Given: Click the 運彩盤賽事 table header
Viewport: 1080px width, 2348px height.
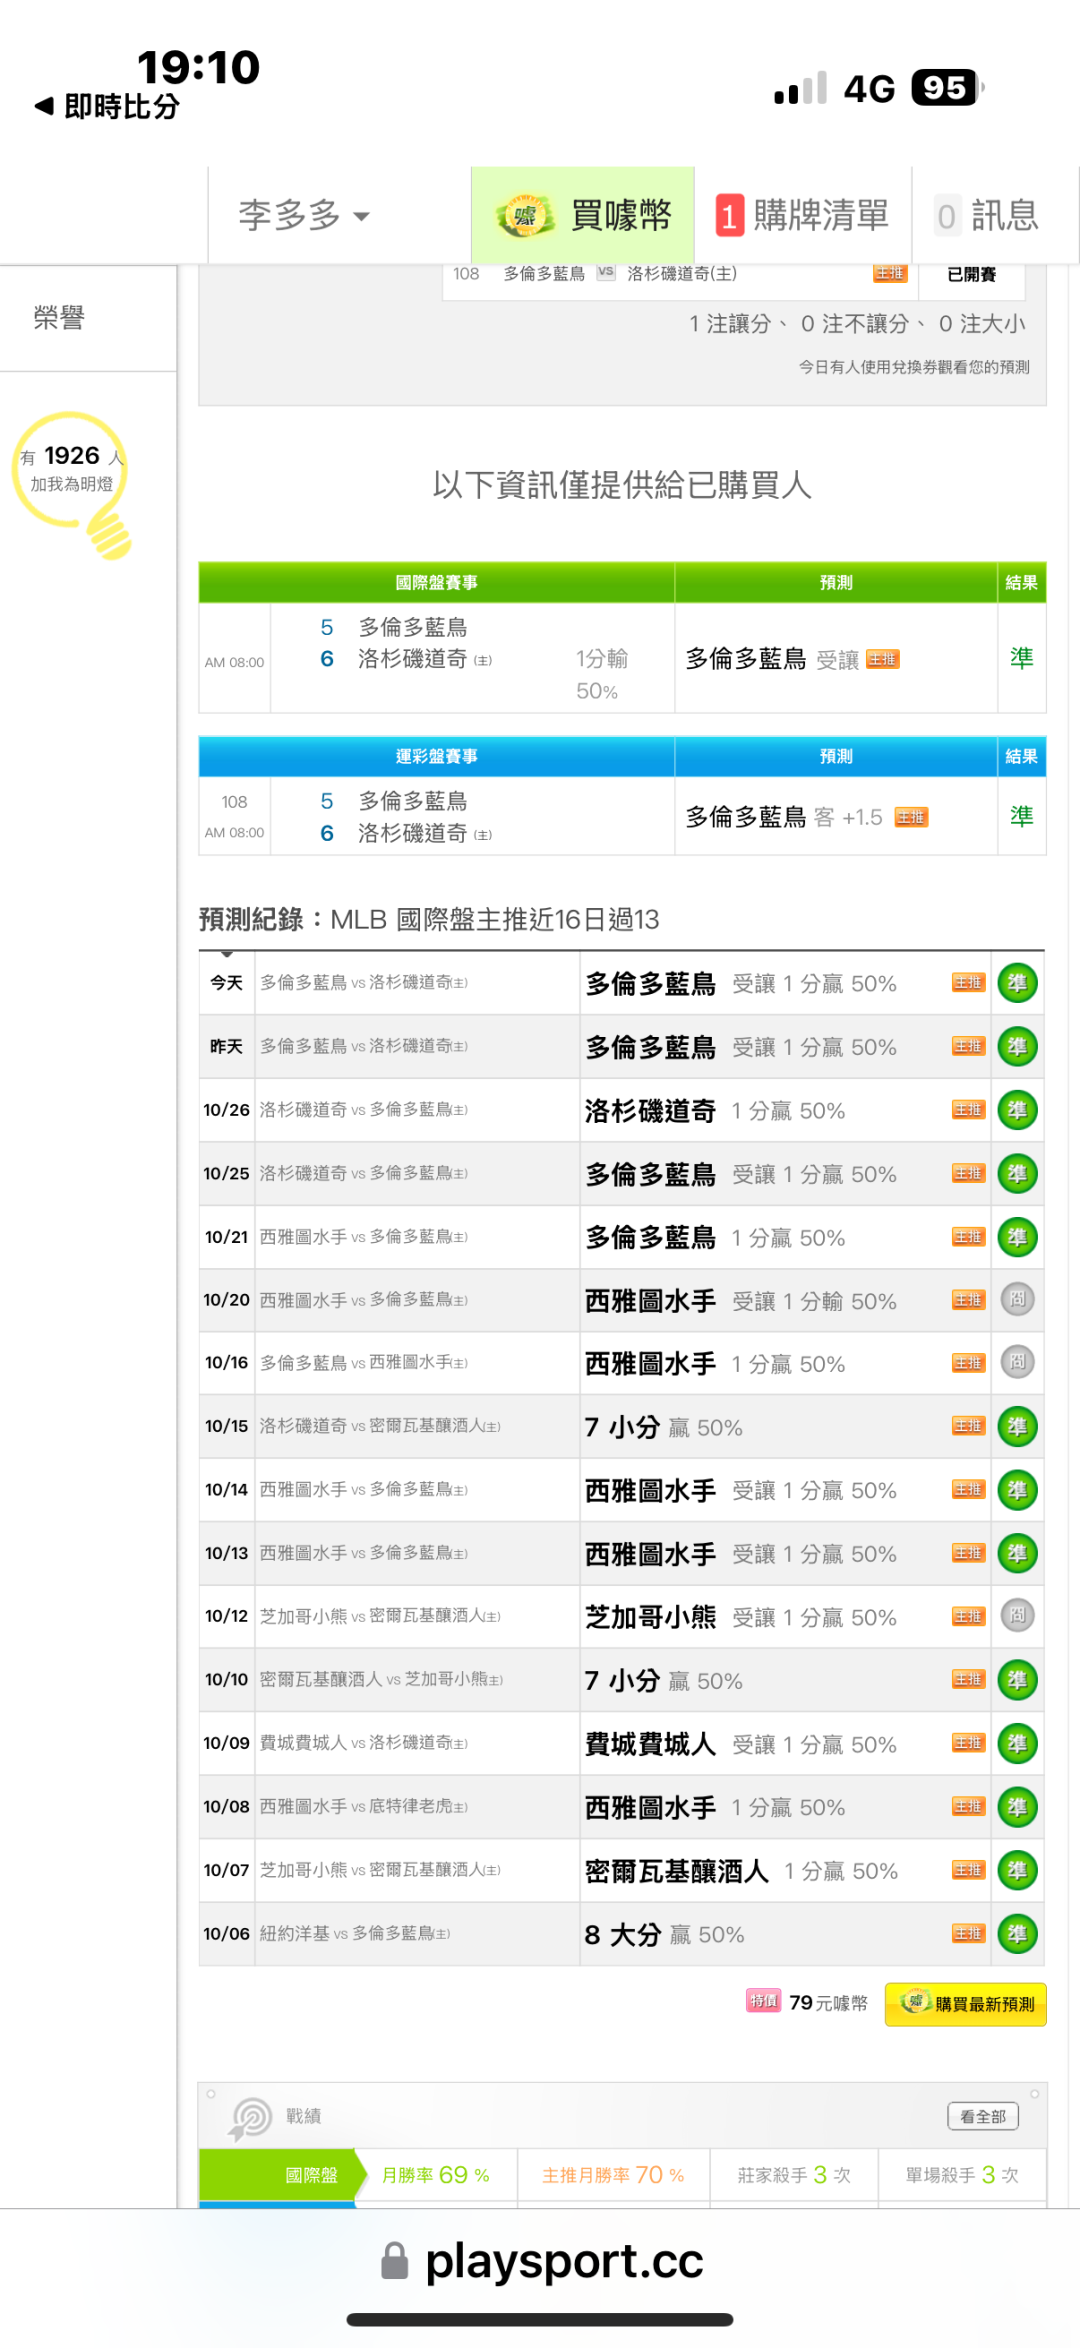Looking at the screenshot, I should pyautogui.click(x=437, y=757).
